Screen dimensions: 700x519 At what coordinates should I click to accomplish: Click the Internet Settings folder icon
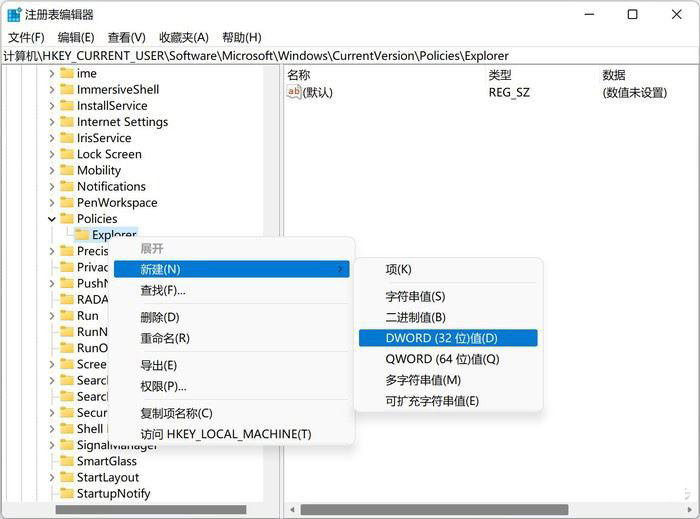click(x=67, y=121)
